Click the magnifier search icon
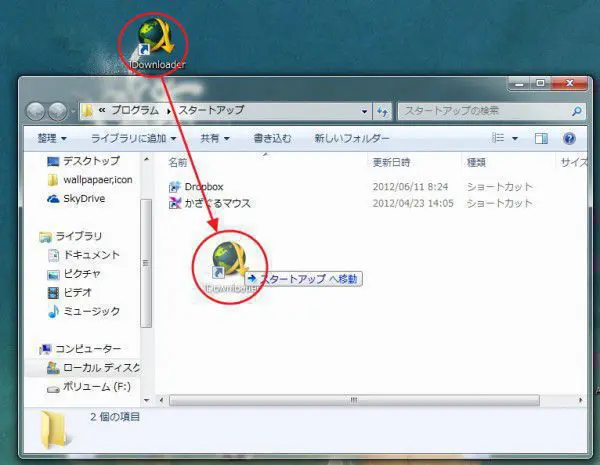The width and height of the screenshot is (600, 465). coord(576,111)
